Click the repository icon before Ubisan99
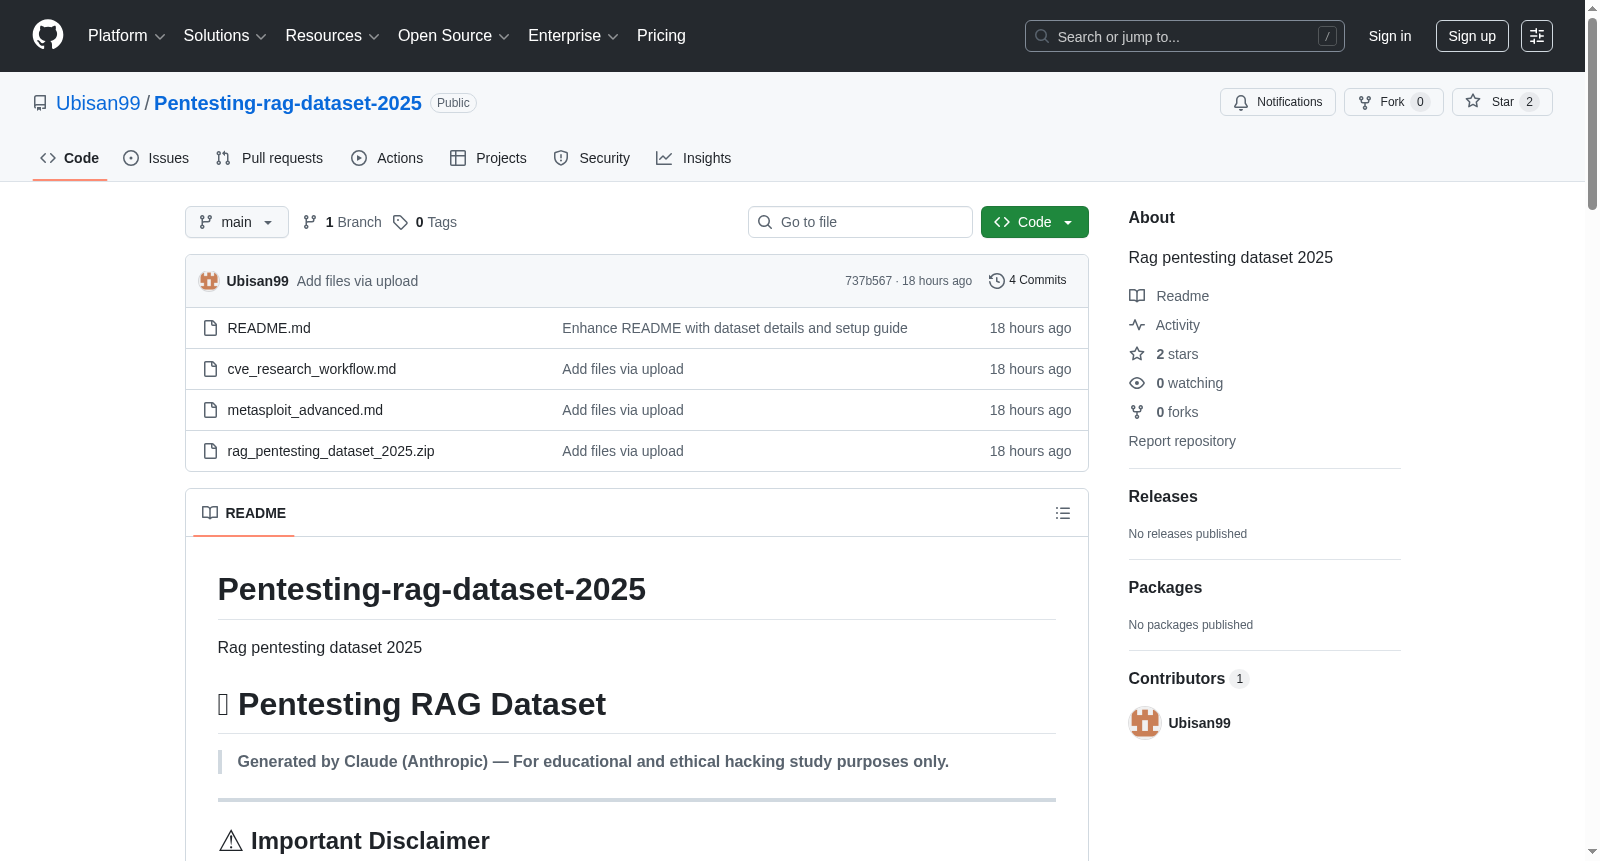 [40, 103]
